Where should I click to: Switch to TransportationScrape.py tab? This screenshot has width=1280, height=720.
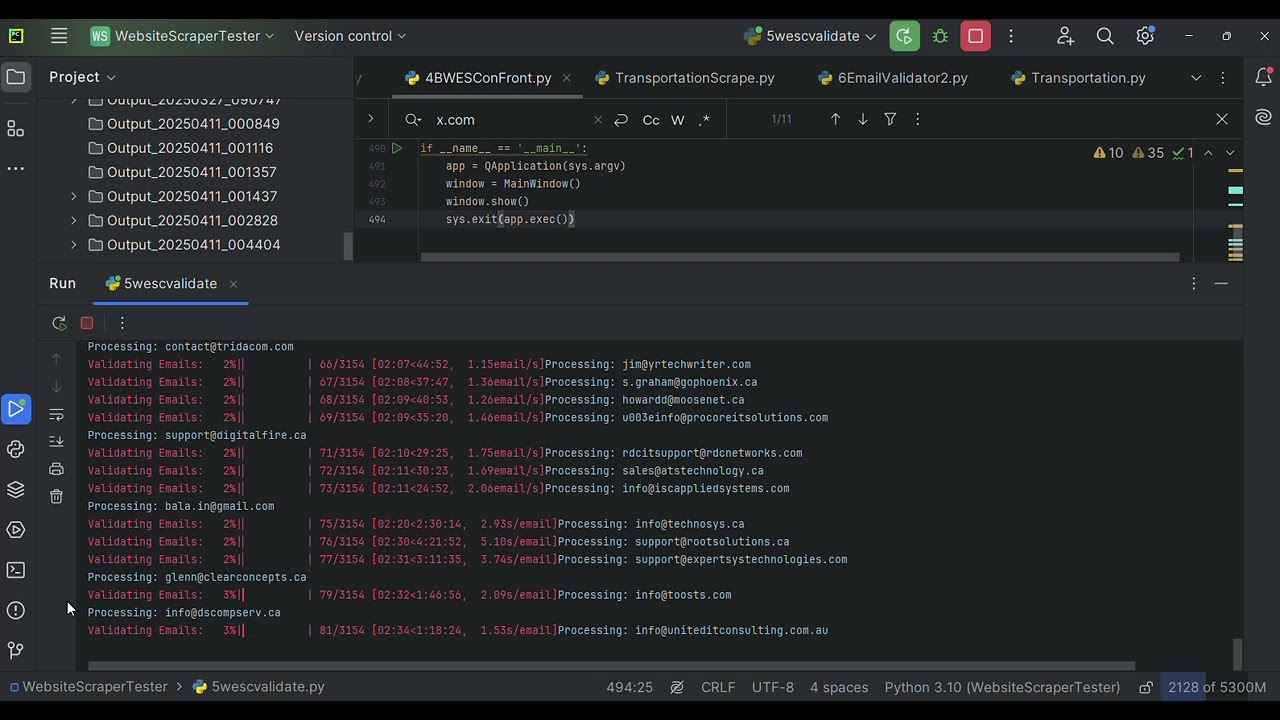684,78
